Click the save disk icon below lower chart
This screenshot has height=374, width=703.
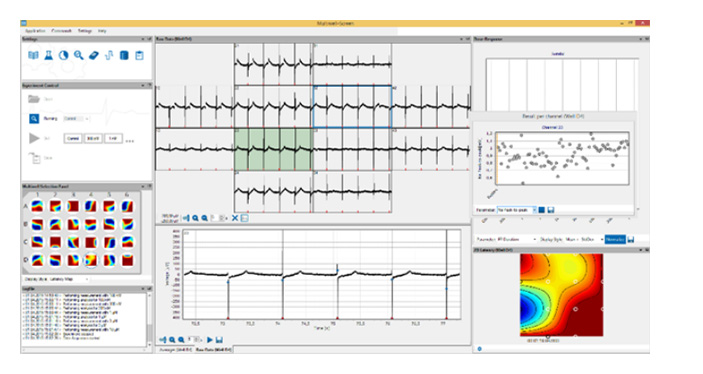pos(219,340)
